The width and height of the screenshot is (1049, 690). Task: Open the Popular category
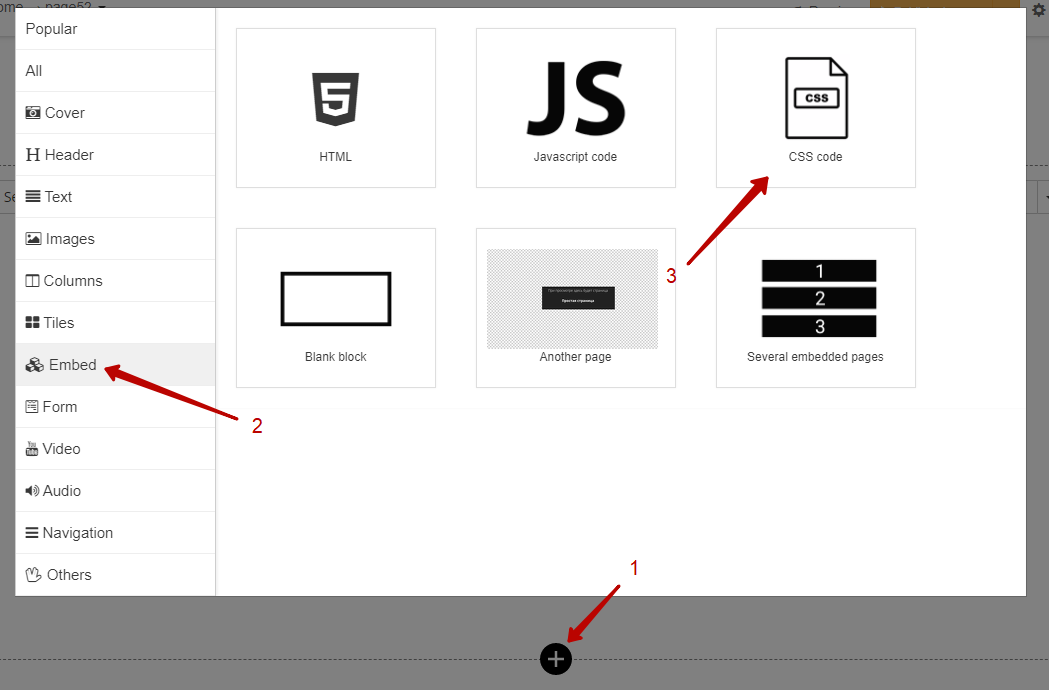tap(52, 29)
